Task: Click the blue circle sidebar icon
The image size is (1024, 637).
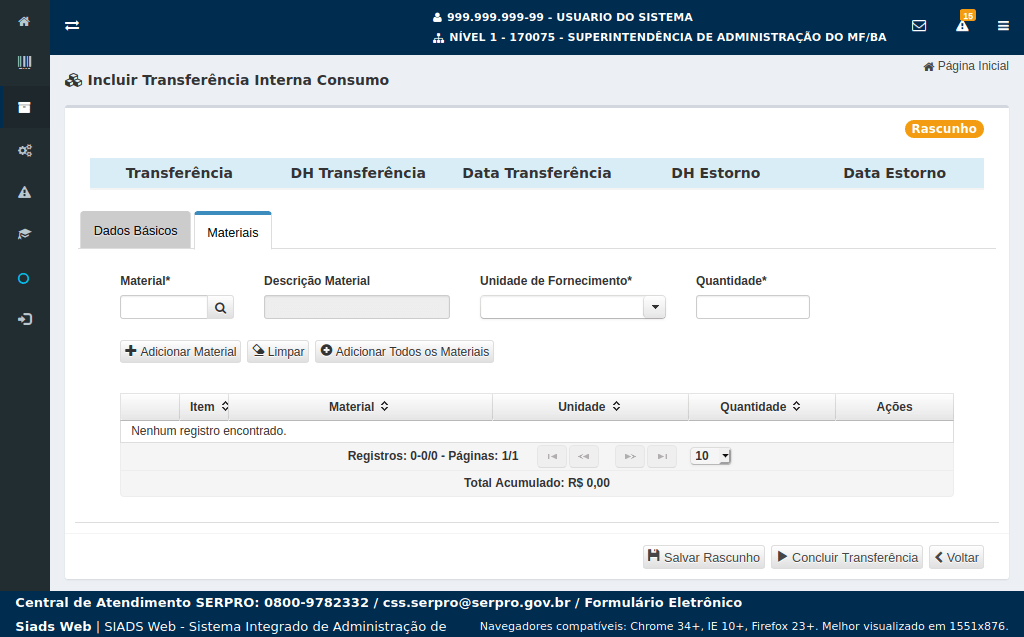Action: tap(24, 279)
